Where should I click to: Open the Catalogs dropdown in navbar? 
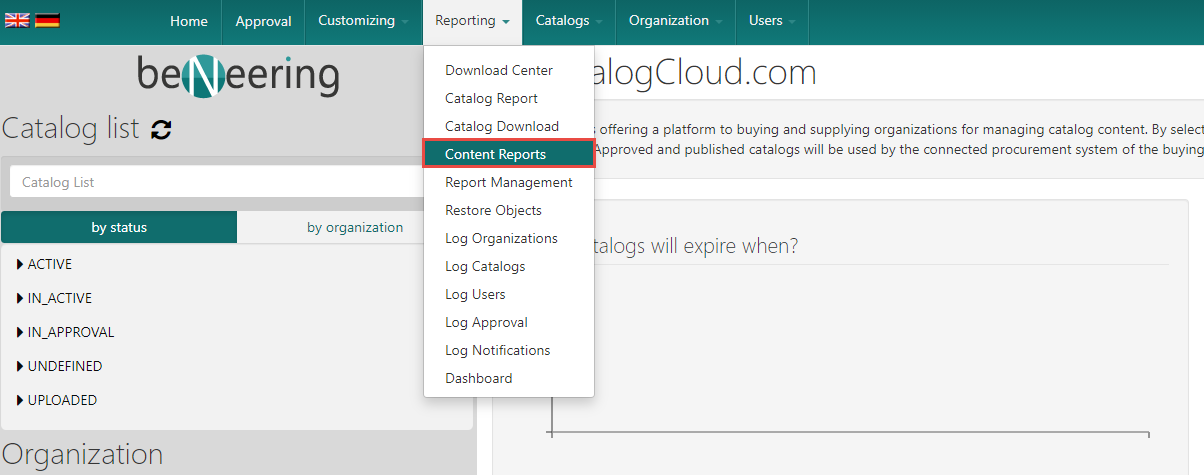click(x=568, y=21)
